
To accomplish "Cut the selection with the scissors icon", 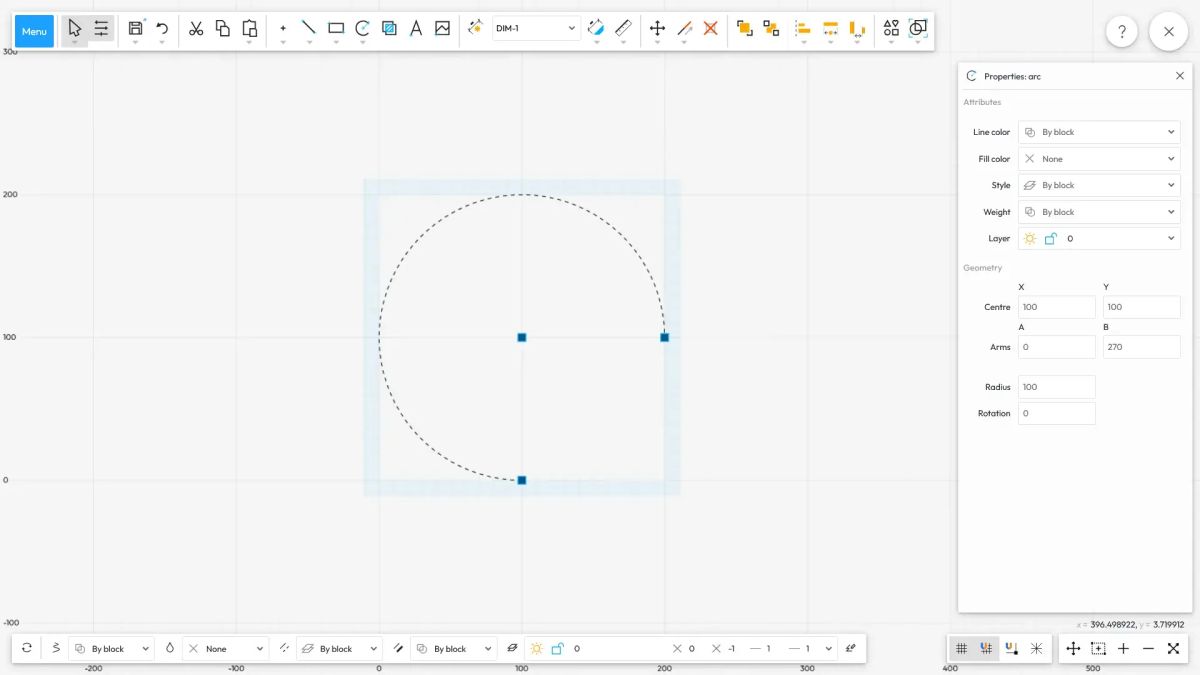I will coord(196,28).
